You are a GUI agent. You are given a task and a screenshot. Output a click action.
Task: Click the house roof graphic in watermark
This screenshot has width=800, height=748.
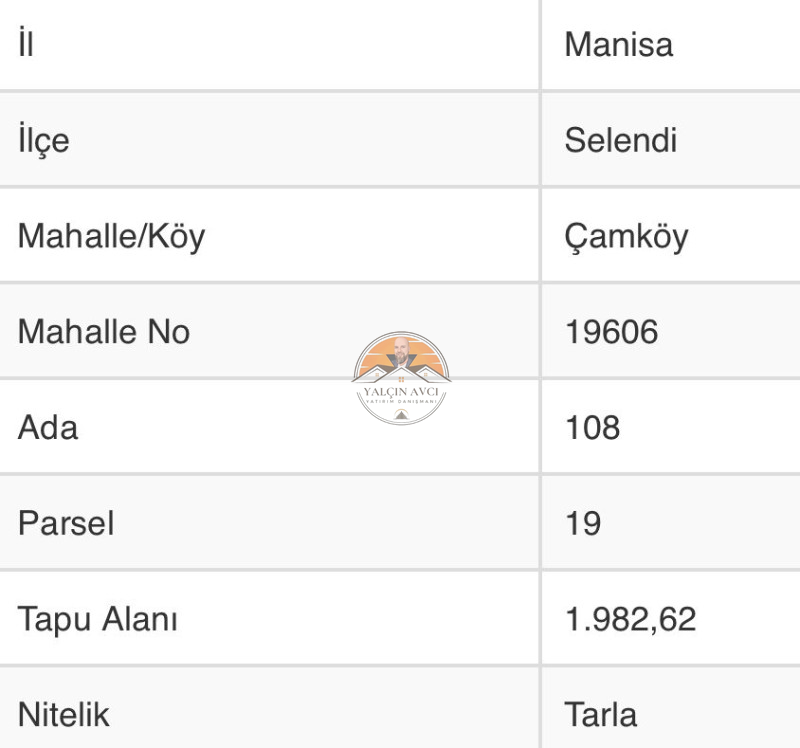[402, 374]
